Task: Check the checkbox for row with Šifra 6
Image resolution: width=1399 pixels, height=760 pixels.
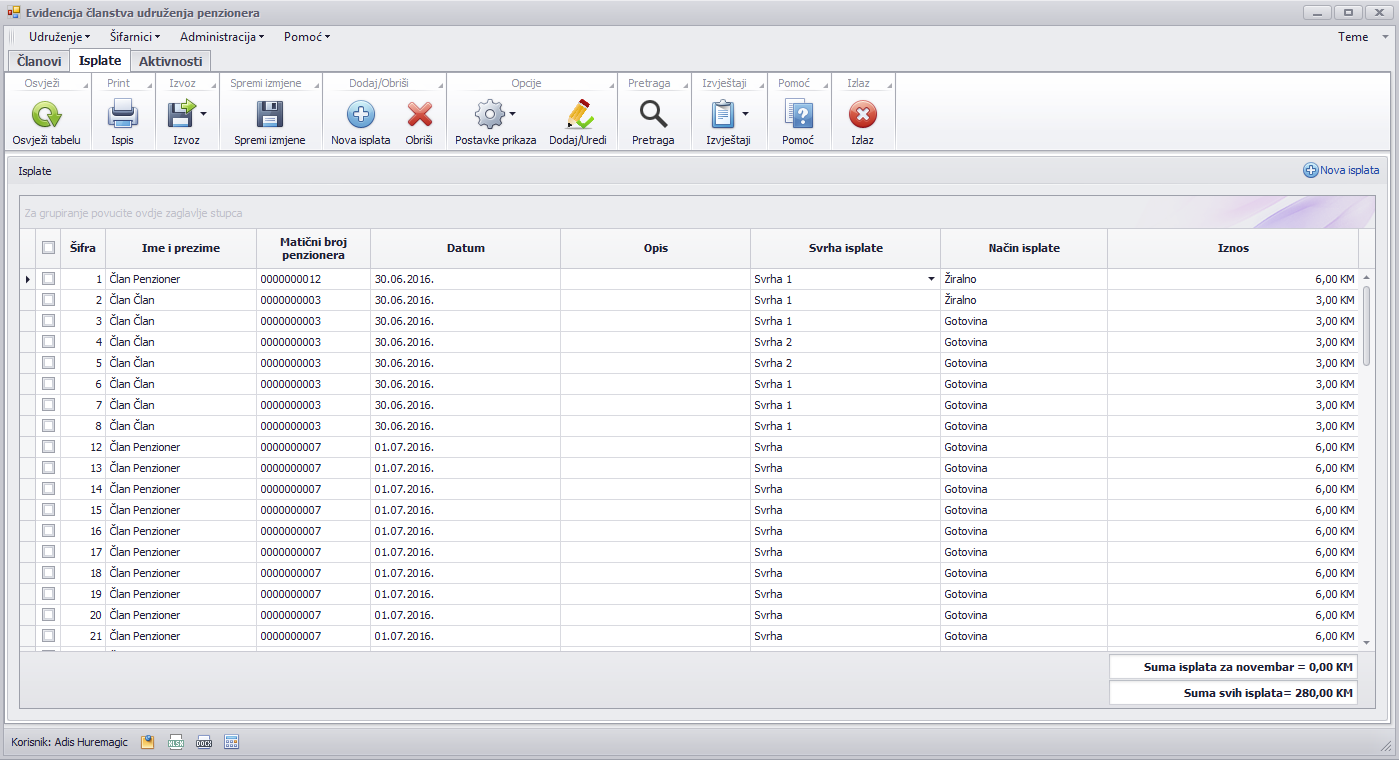Action: (48, 384)
